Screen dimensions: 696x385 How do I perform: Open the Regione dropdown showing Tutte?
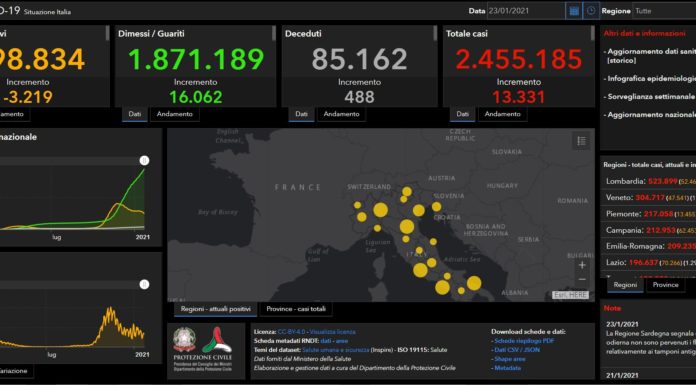click(664, 11)
